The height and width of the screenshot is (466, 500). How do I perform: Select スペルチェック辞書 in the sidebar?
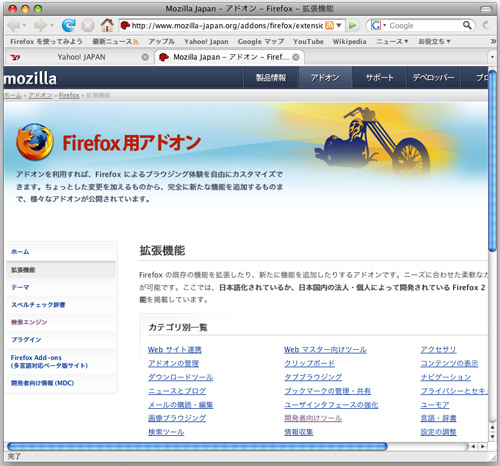(x=38, y=304)
